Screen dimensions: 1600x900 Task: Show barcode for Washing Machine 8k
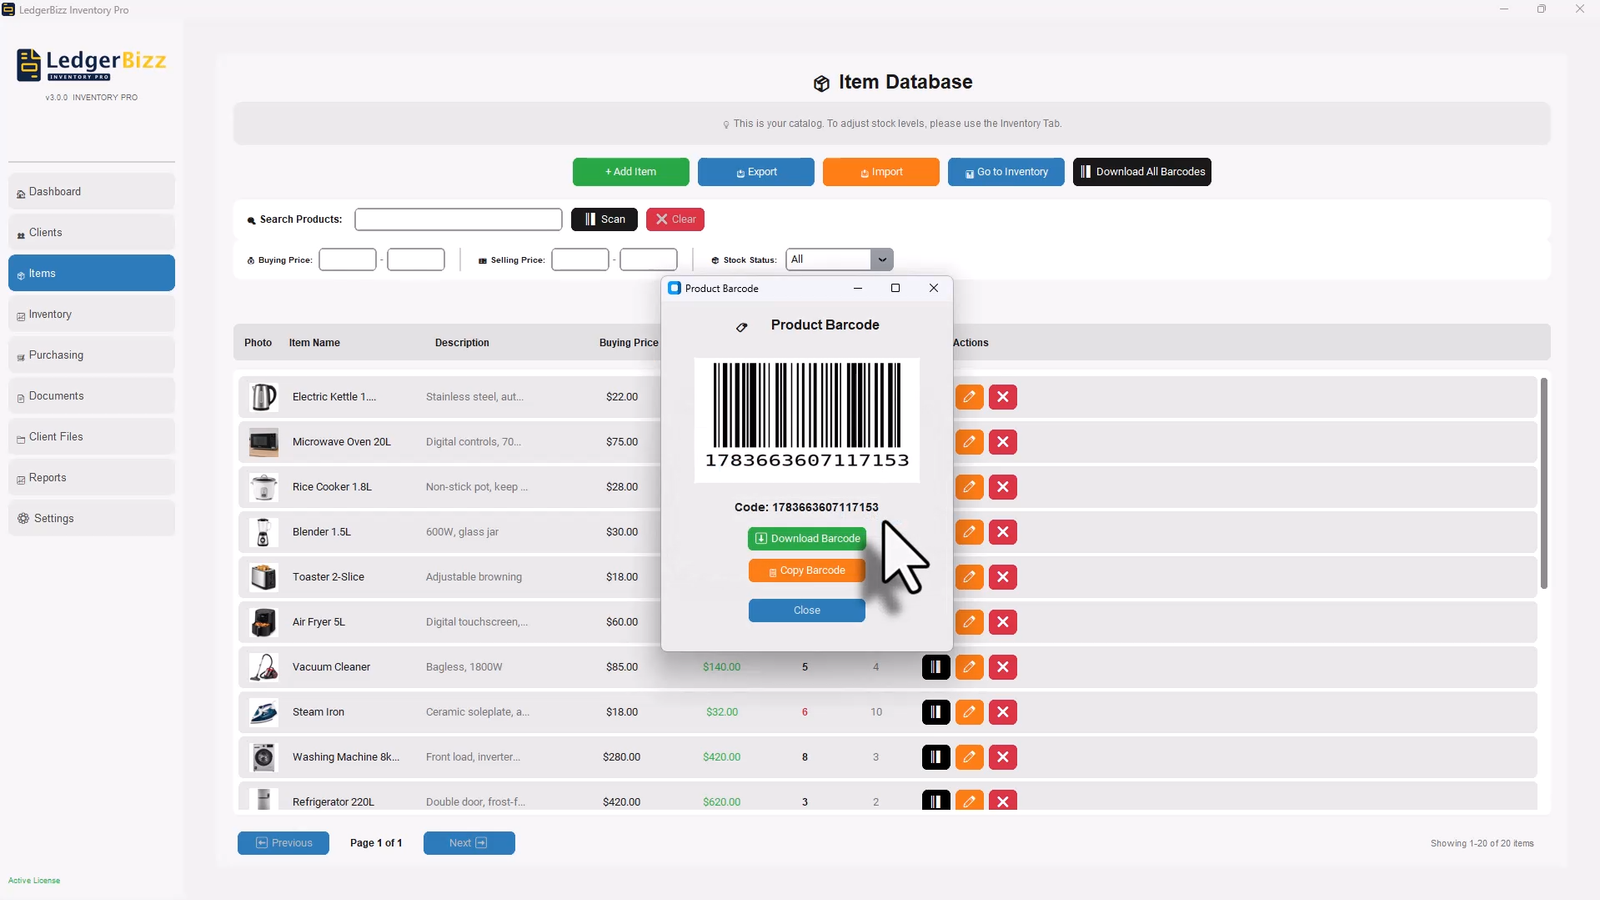pos(936,757)
